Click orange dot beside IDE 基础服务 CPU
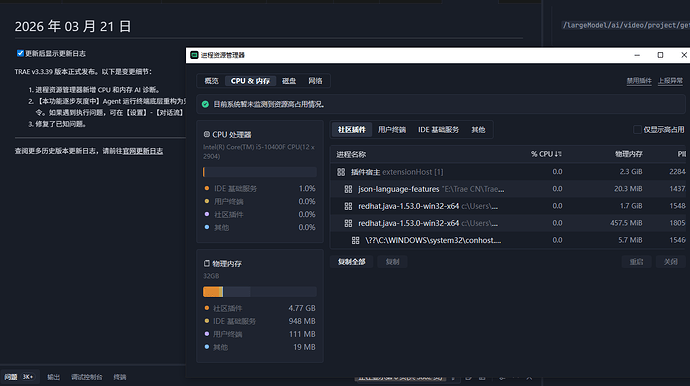Viewport: 690px width, 386px height. click(206, 188)
